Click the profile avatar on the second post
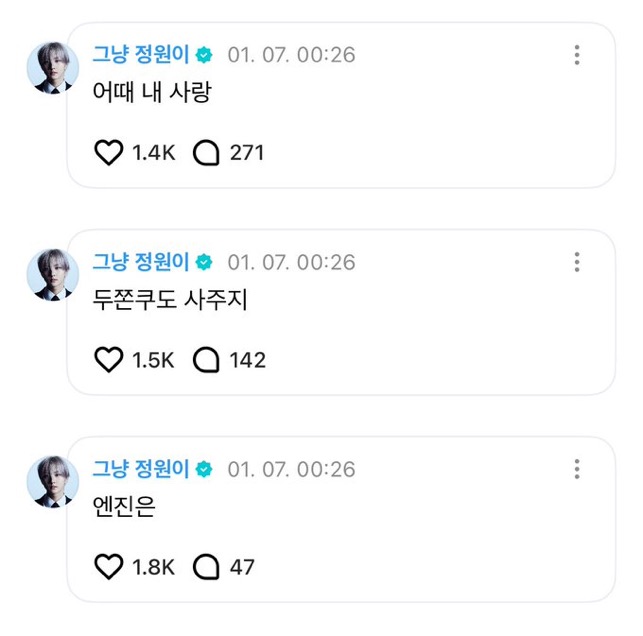Image resolution: width=643 pixels, height=636 pixels. pos(52,275)
